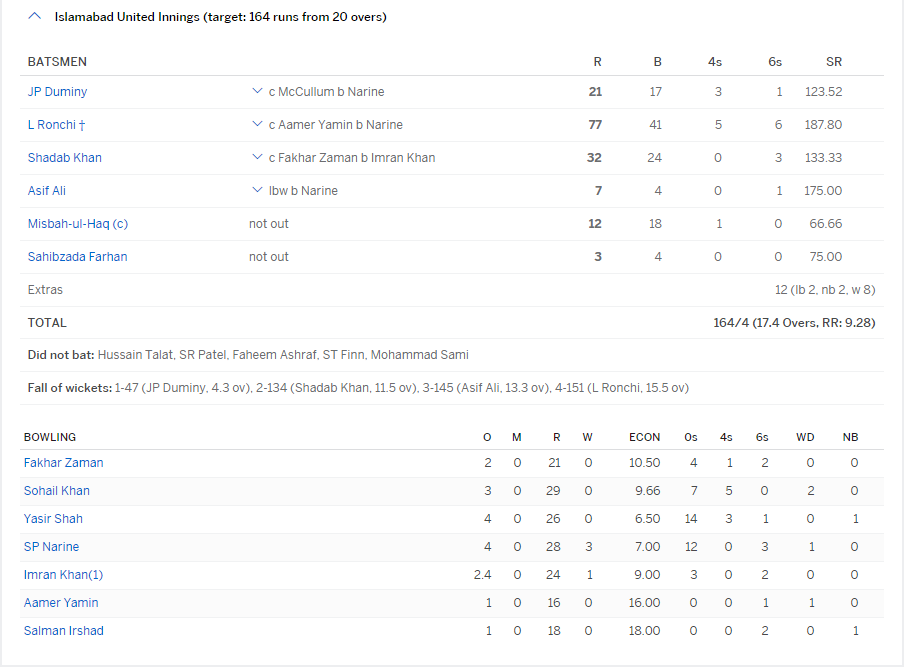Open Salman Irshad's player profile

tap(63, 631)
